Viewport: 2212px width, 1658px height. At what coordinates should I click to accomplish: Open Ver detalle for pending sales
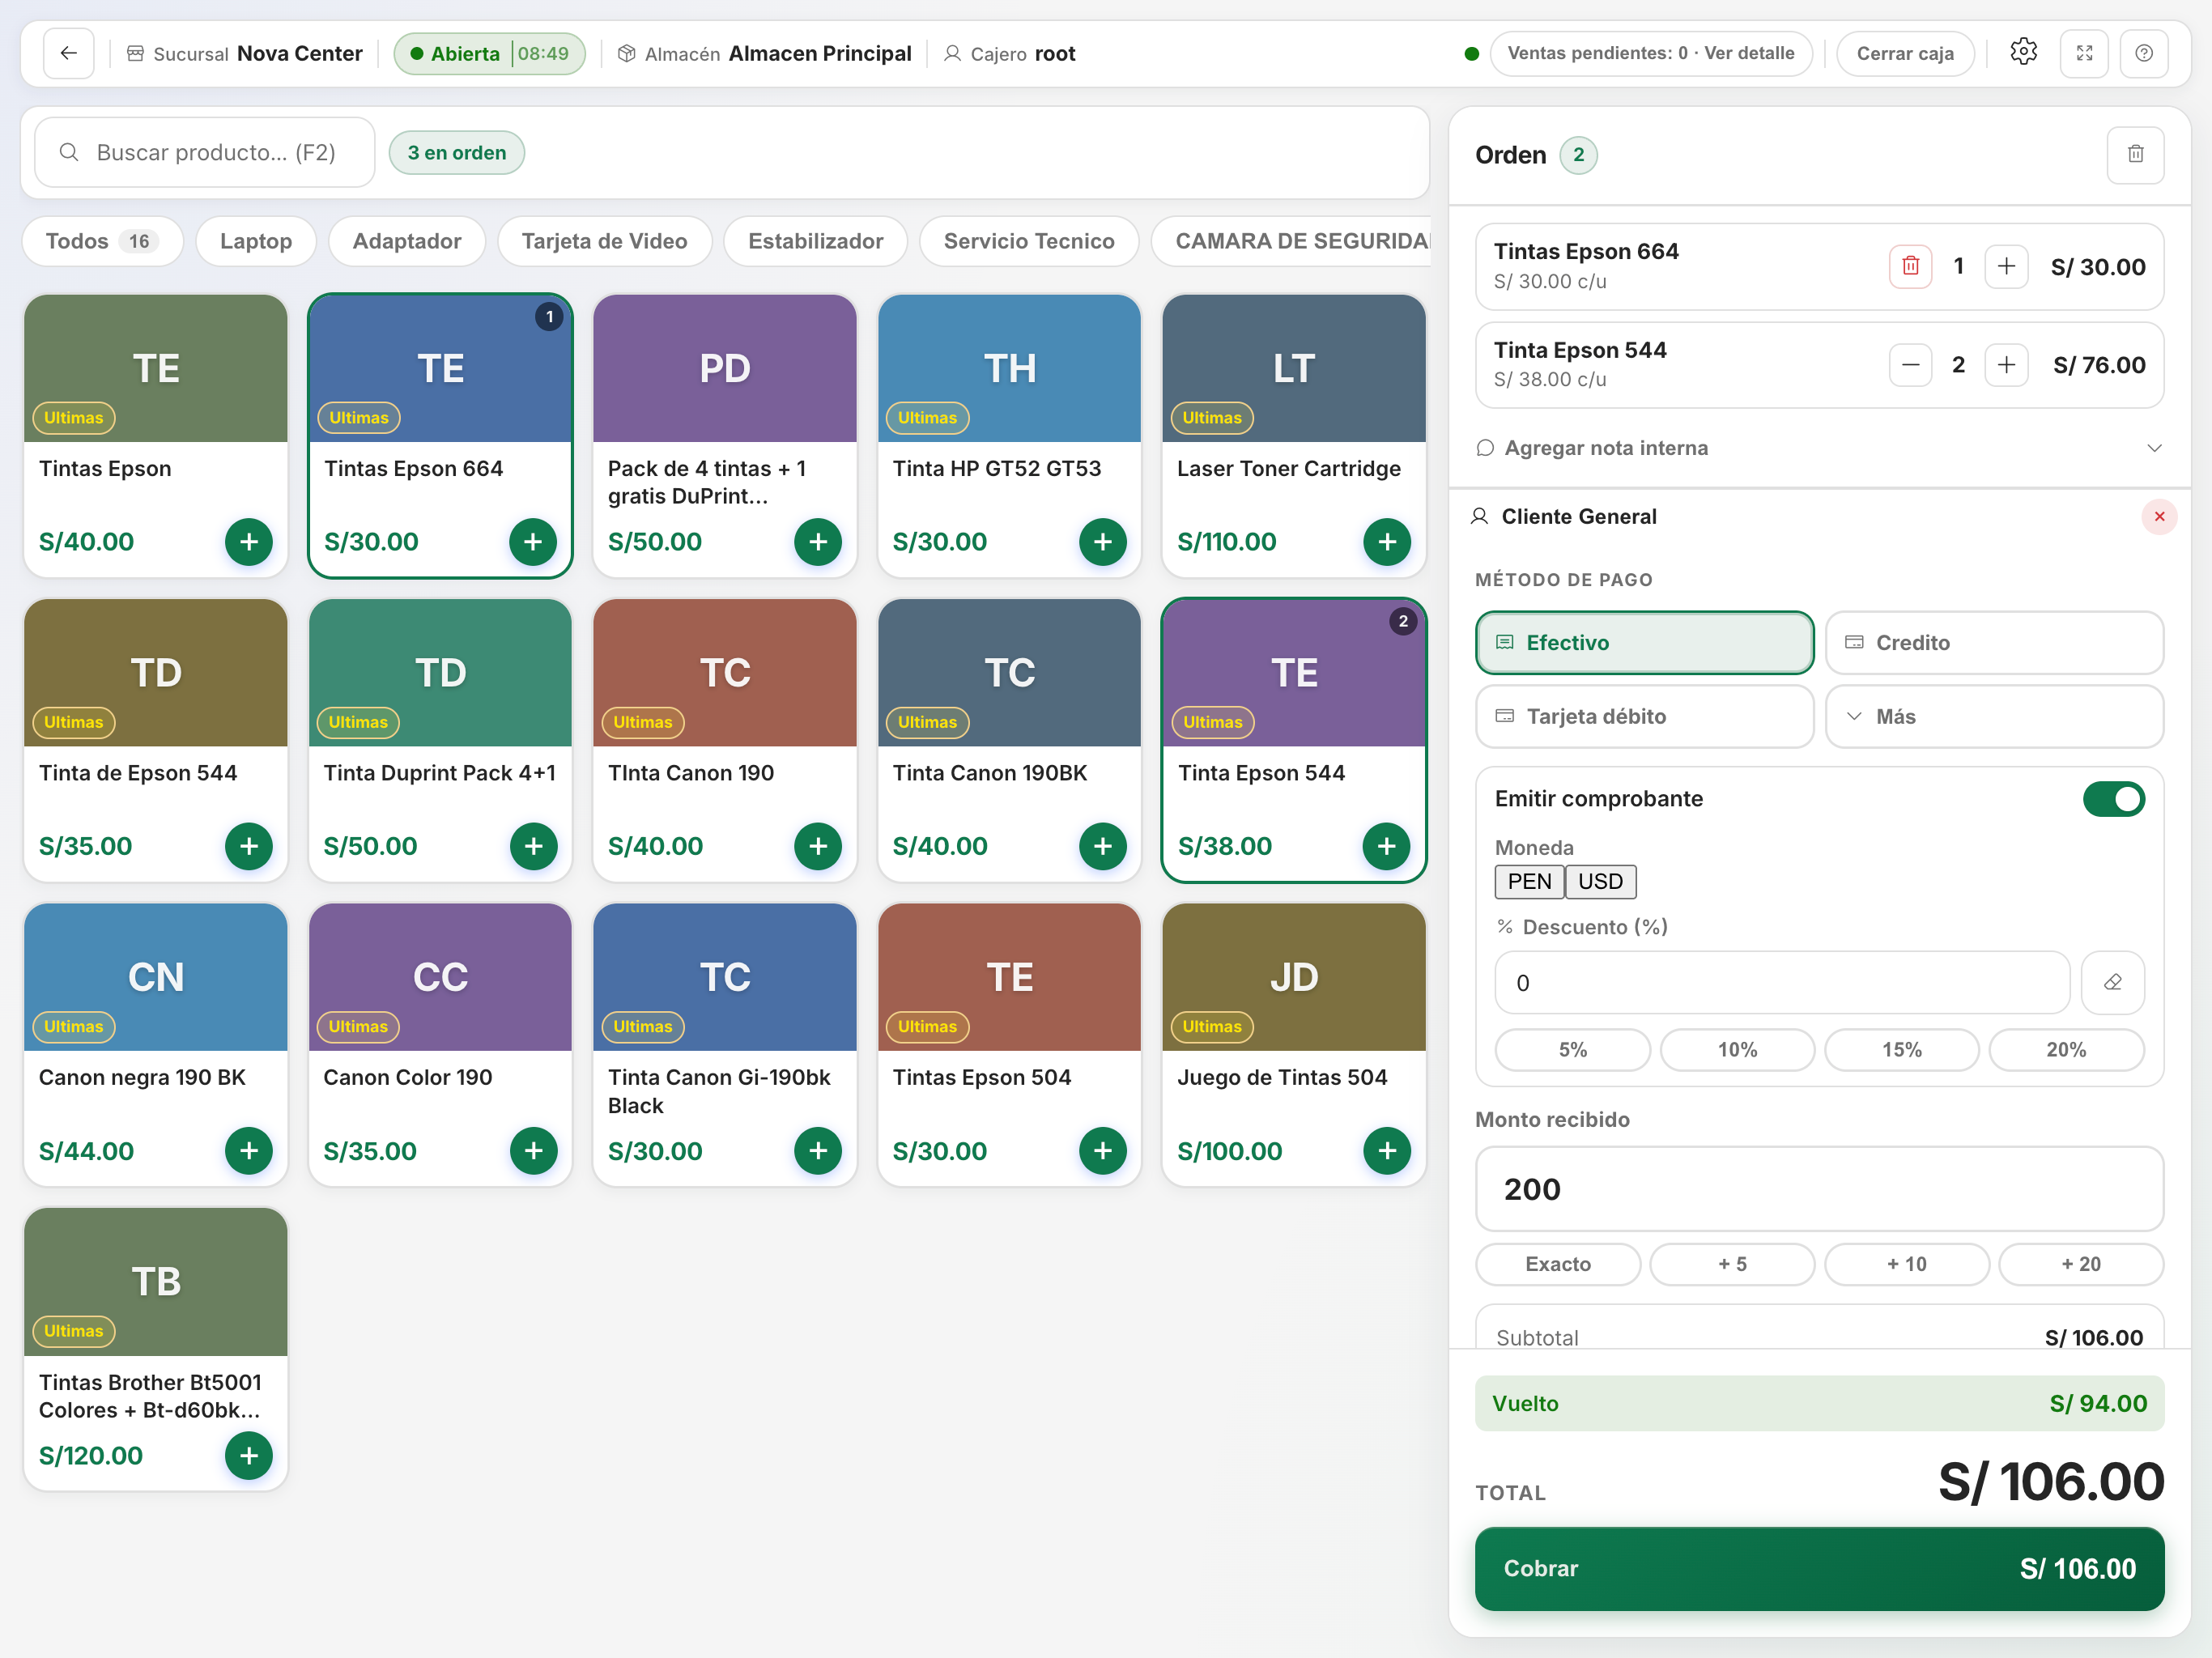[x=1749, y=53]
